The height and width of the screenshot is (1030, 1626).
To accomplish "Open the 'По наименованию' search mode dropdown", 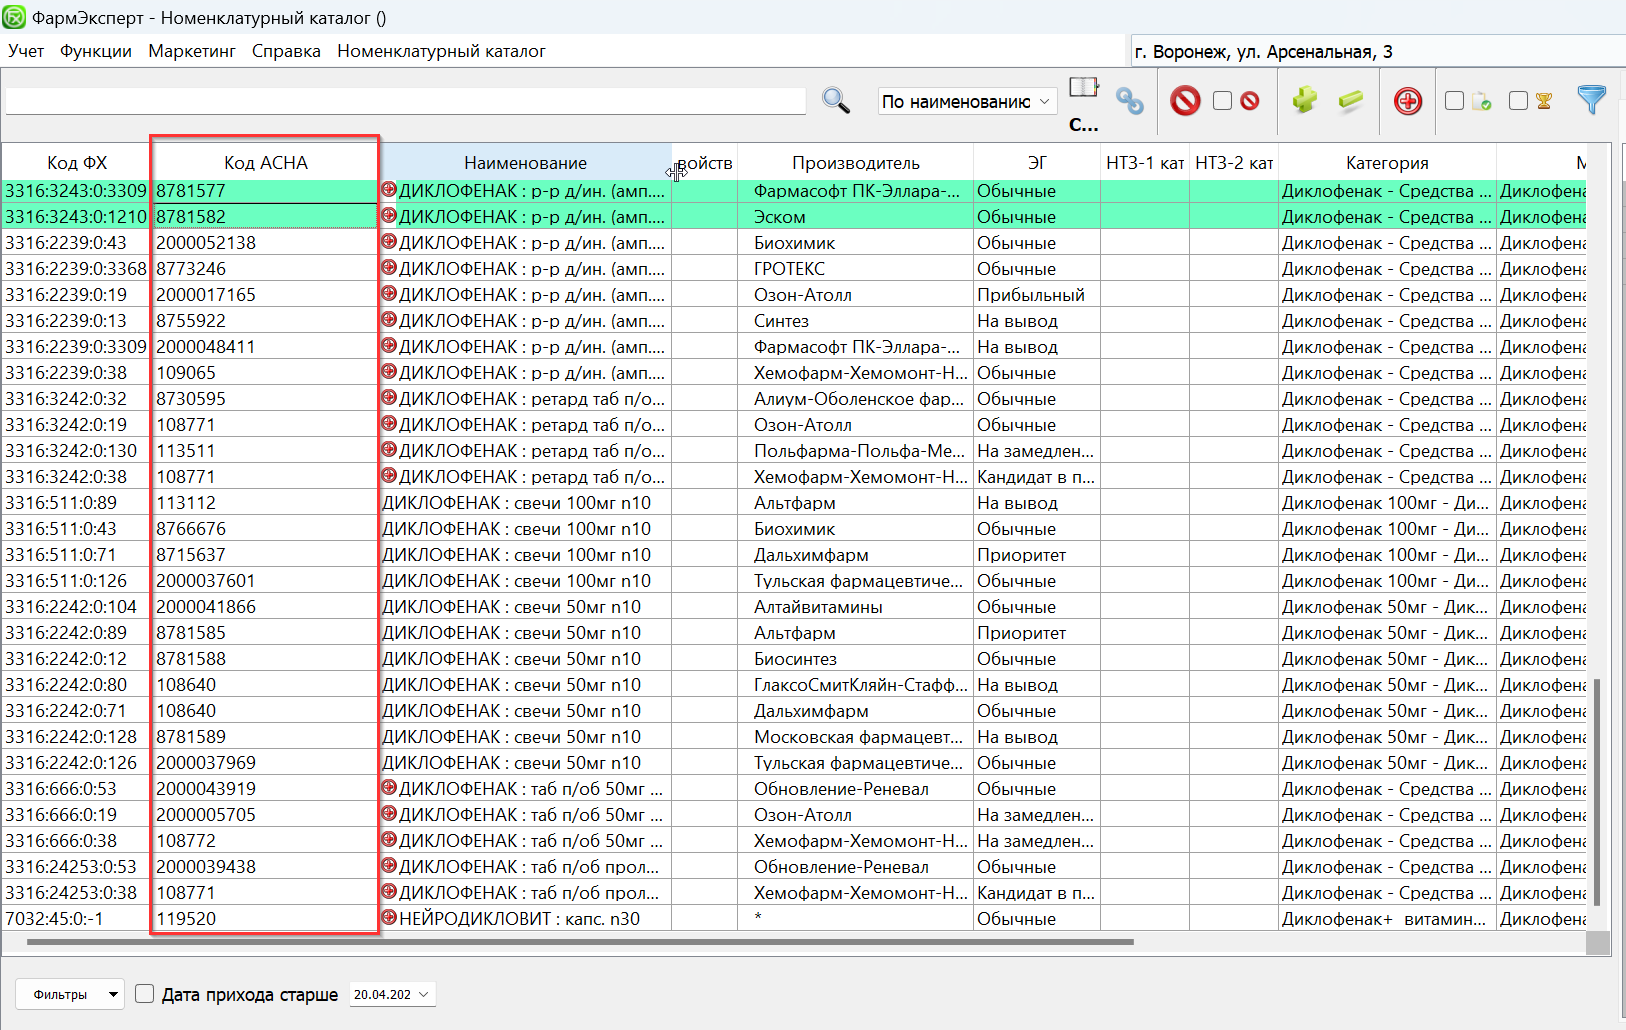I will pyautogui.click(x=967, y=101).
